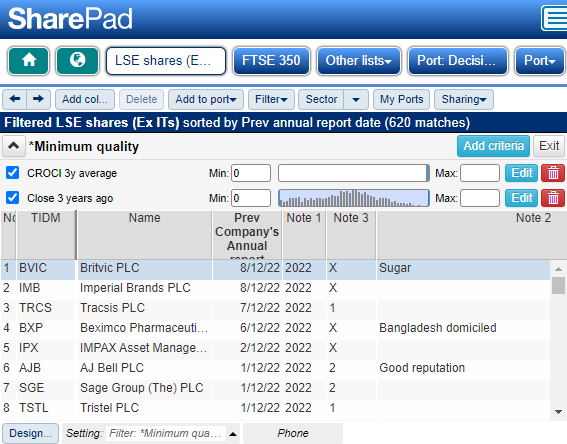Uncheck the CROCI 3y average checkbox
This screenshot has width=567, height=444.
click(x=12, y=173)
